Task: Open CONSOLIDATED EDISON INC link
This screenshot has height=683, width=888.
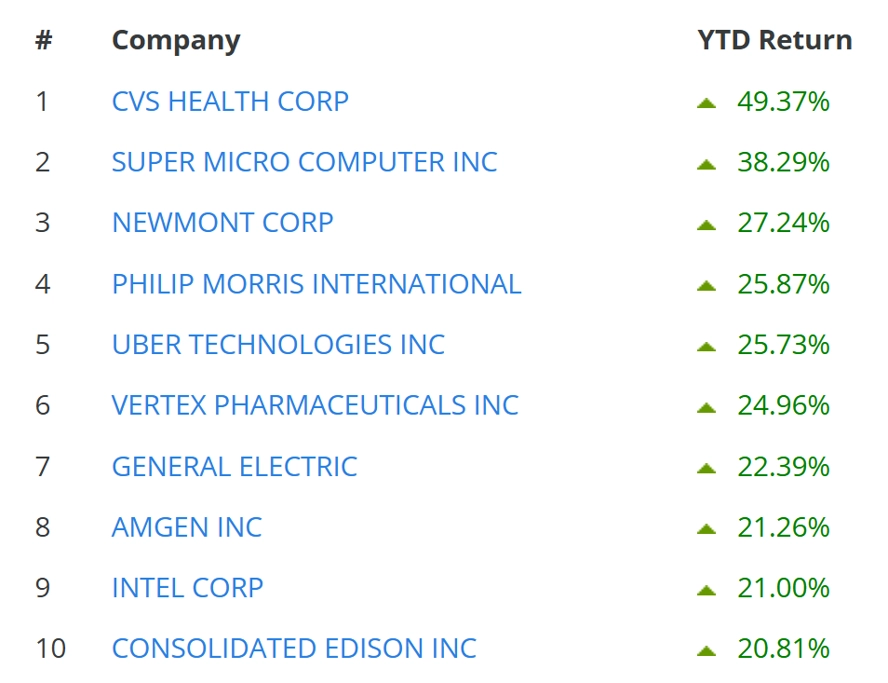Action: point(294,648)
